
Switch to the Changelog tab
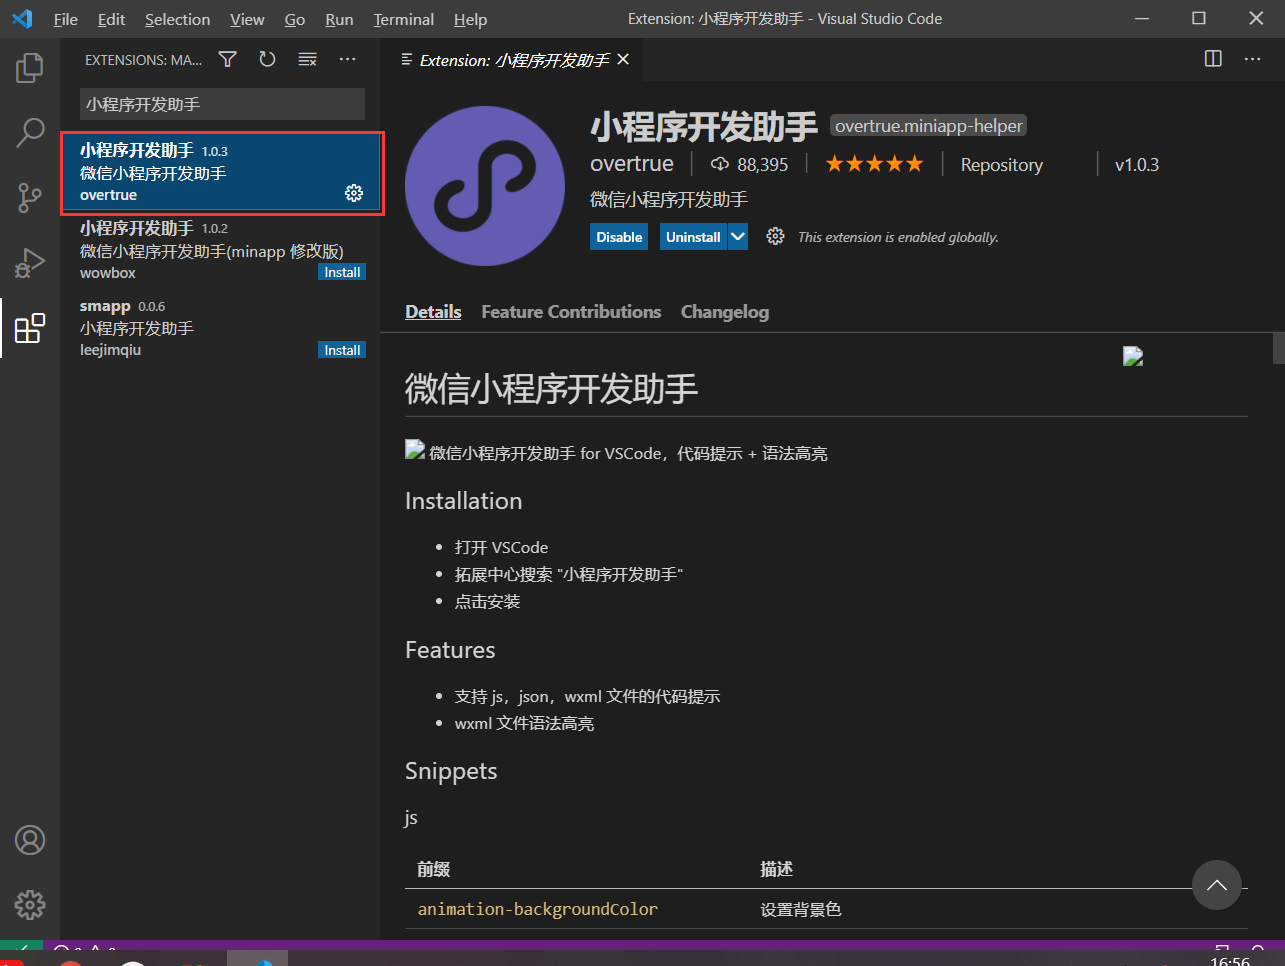coord(725,312)
